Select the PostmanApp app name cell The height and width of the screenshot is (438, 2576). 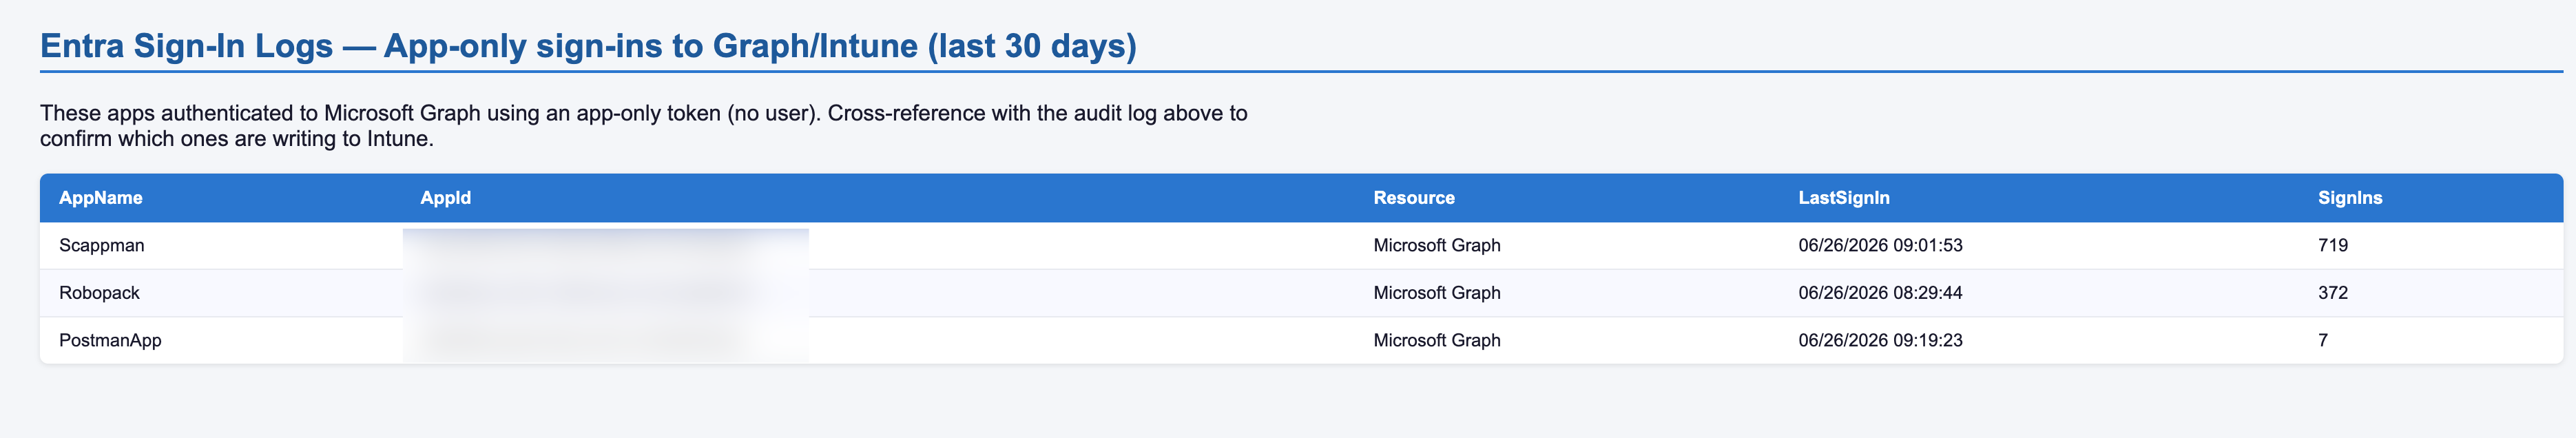110,340
